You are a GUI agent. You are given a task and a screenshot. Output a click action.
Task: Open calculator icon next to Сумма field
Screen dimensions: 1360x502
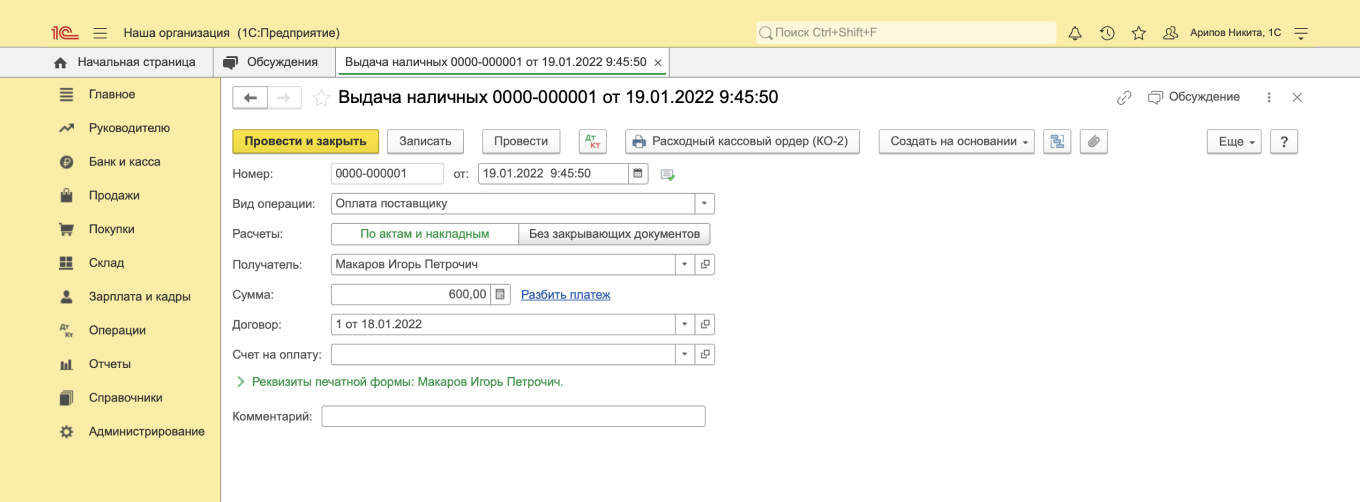[x=501, y=294]
